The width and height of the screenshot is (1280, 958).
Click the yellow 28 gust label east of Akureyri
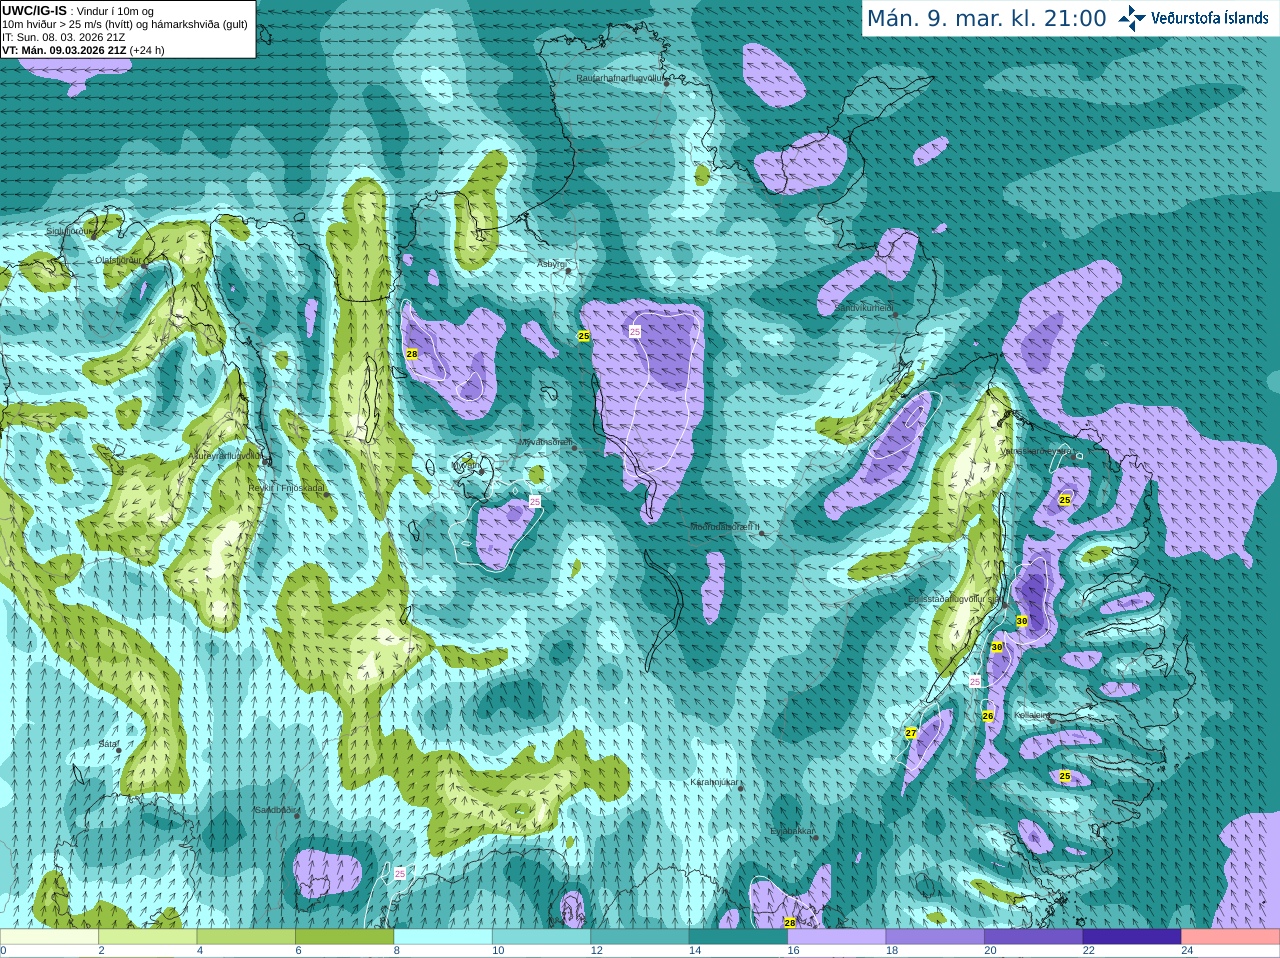pyautogui.click(x=412, y=354)
